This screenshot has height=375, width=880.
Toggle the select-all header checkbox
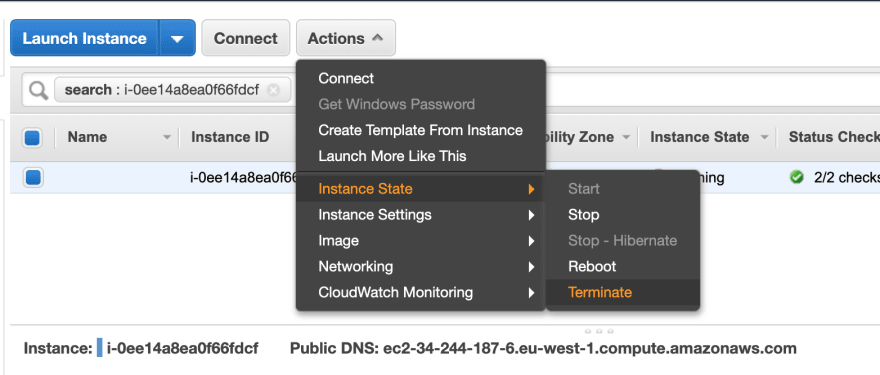[x=32, y=138]
